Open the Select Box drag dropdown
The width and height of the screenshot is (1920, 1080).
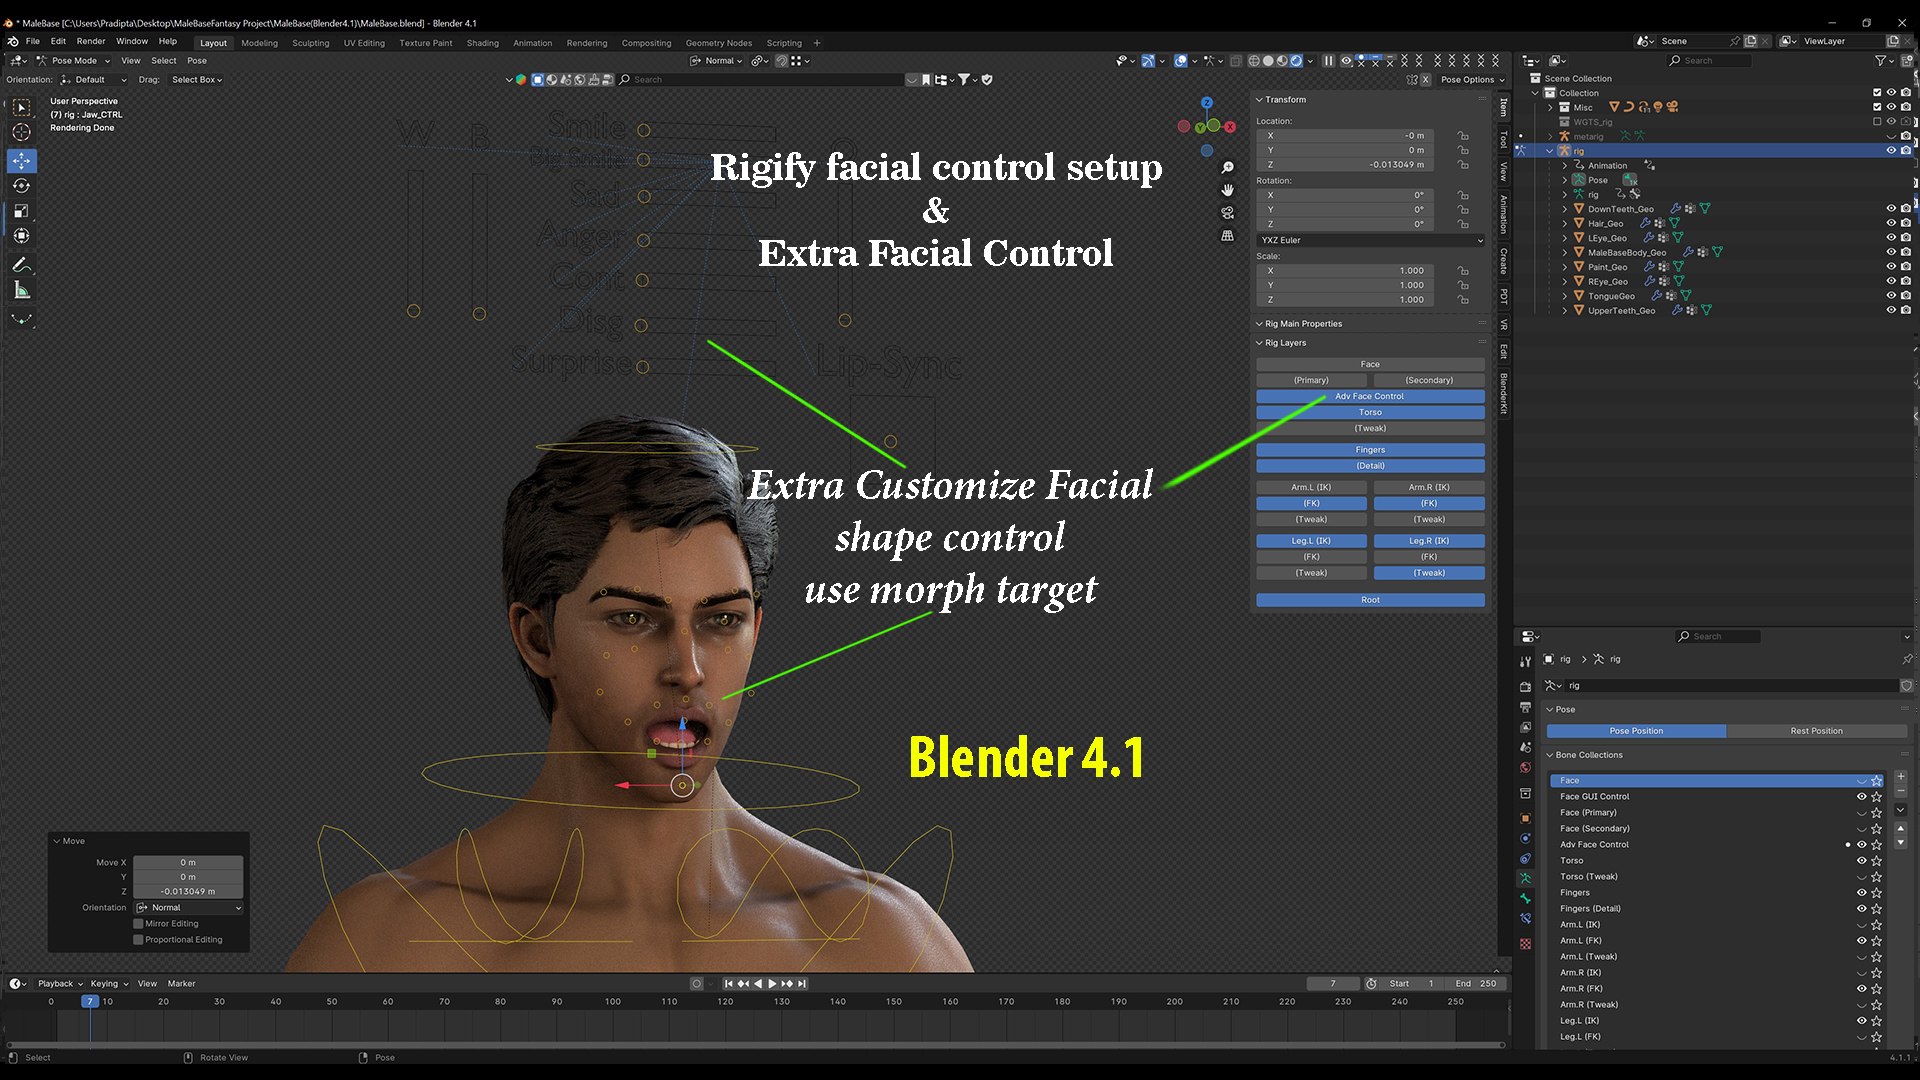196,80
